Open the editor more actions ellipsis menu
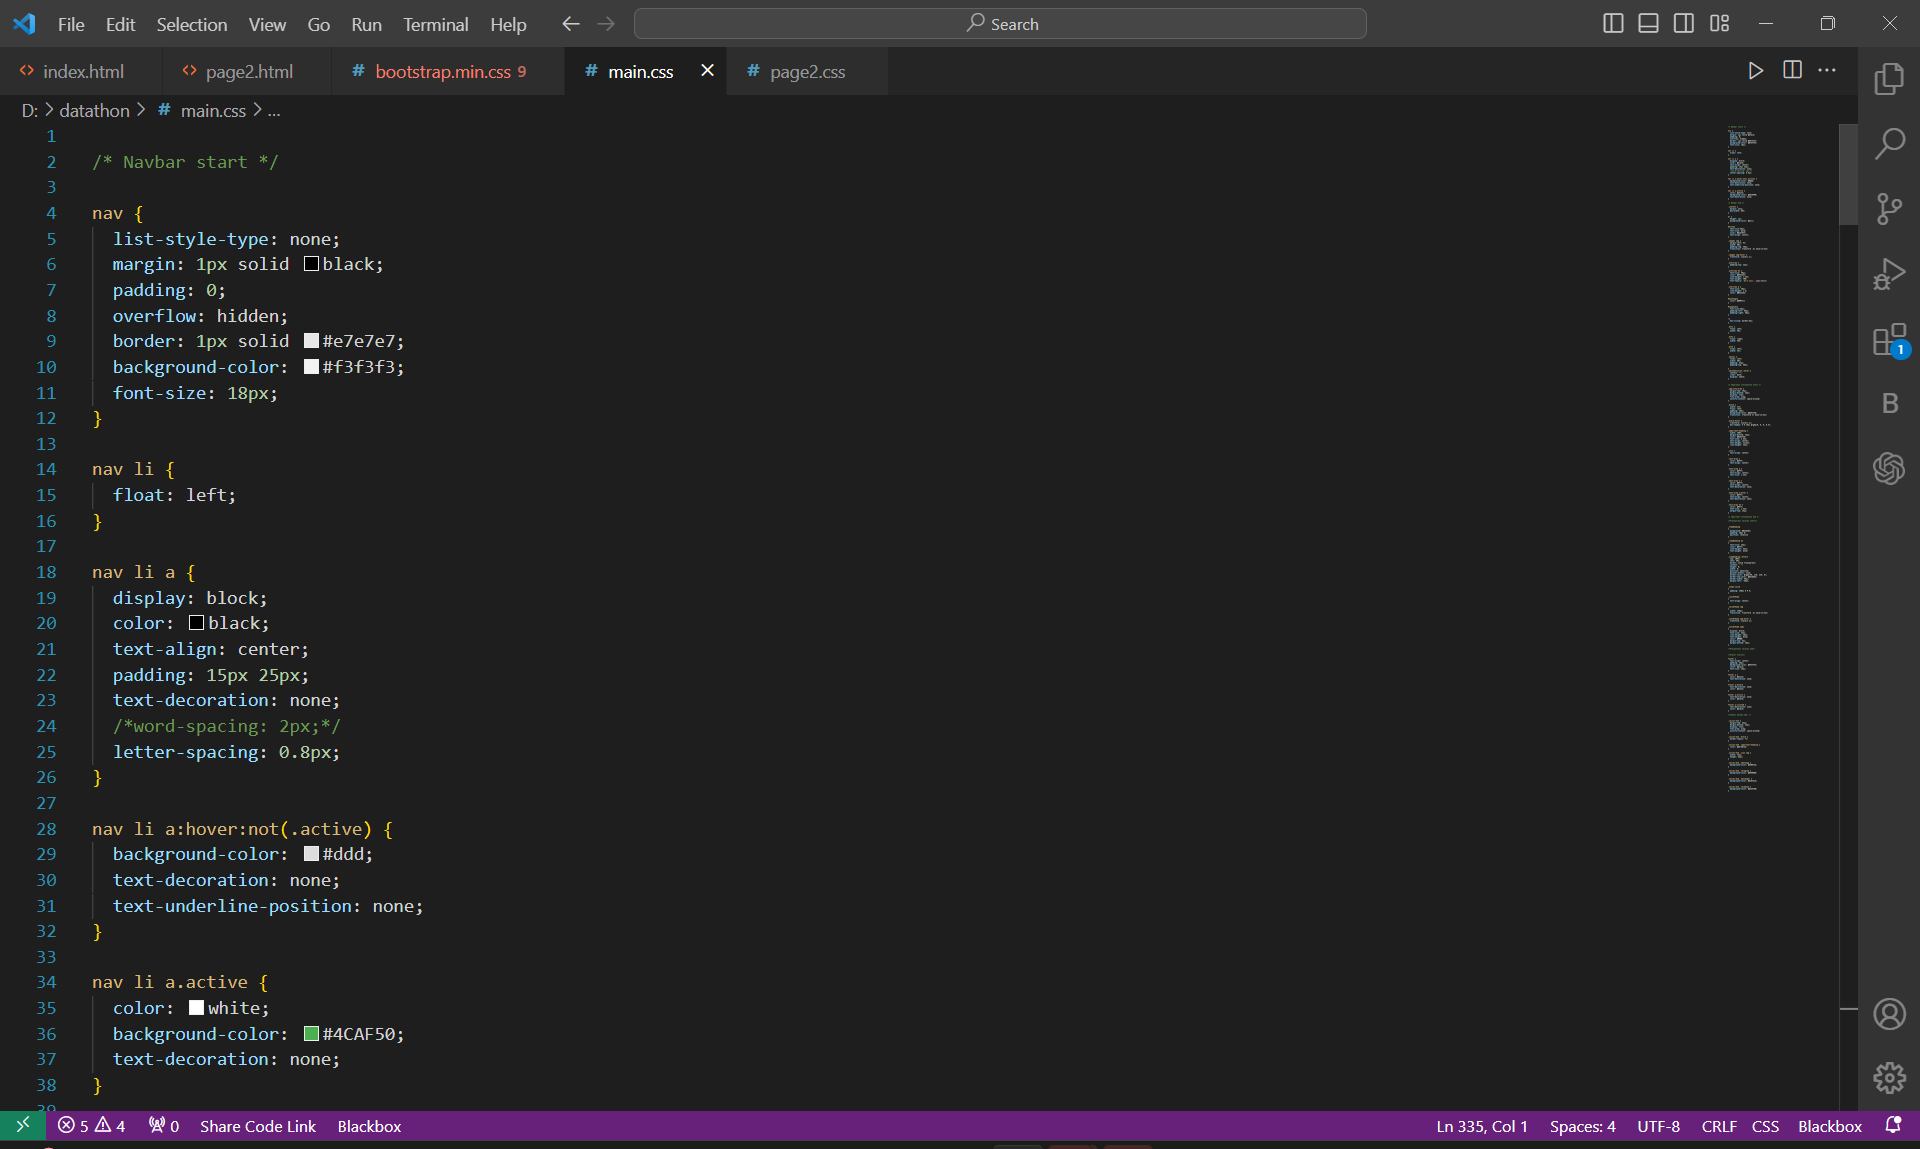 tap(1827, 71)
